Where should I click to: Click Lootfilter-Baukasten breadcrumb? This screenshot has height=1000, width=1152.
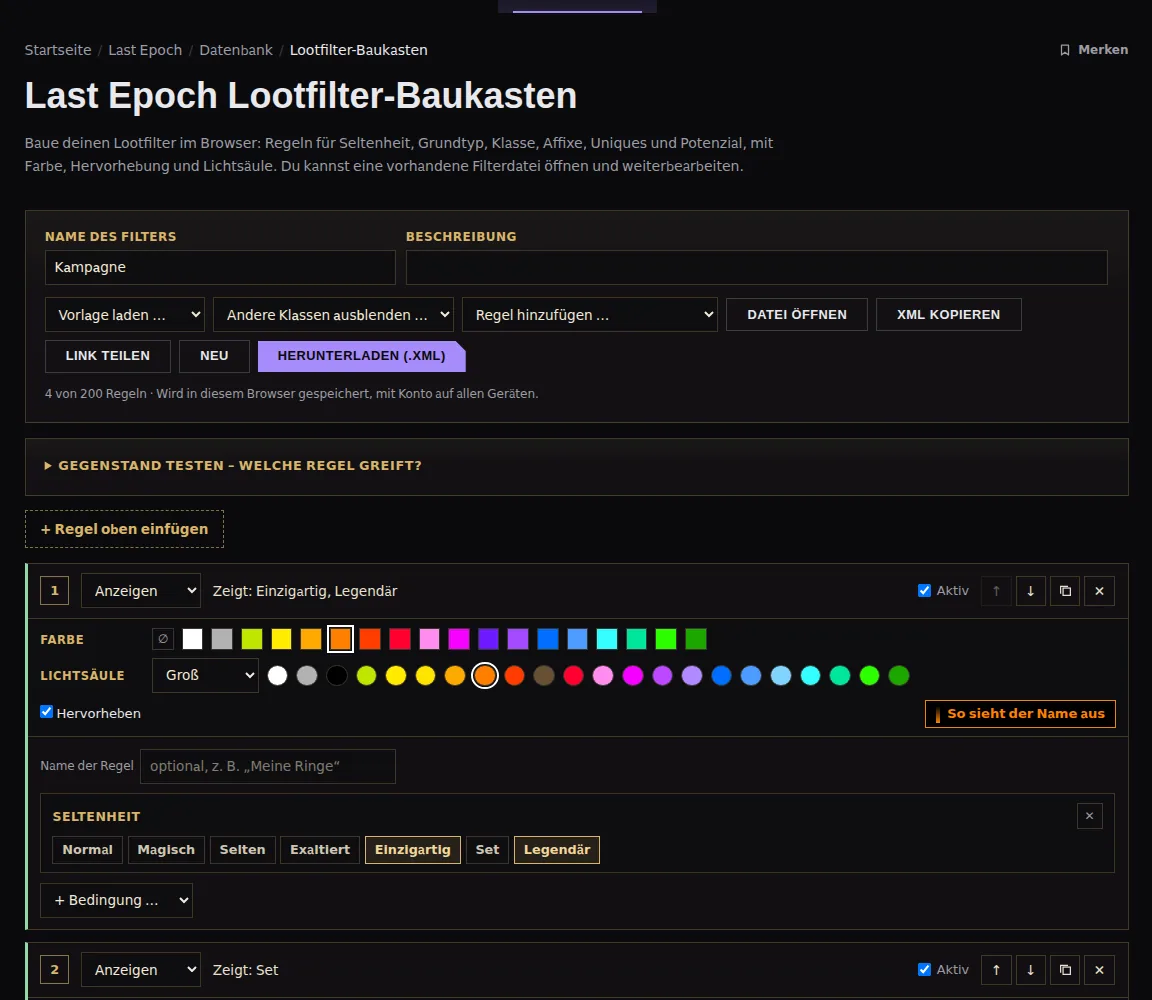(359, 50)
